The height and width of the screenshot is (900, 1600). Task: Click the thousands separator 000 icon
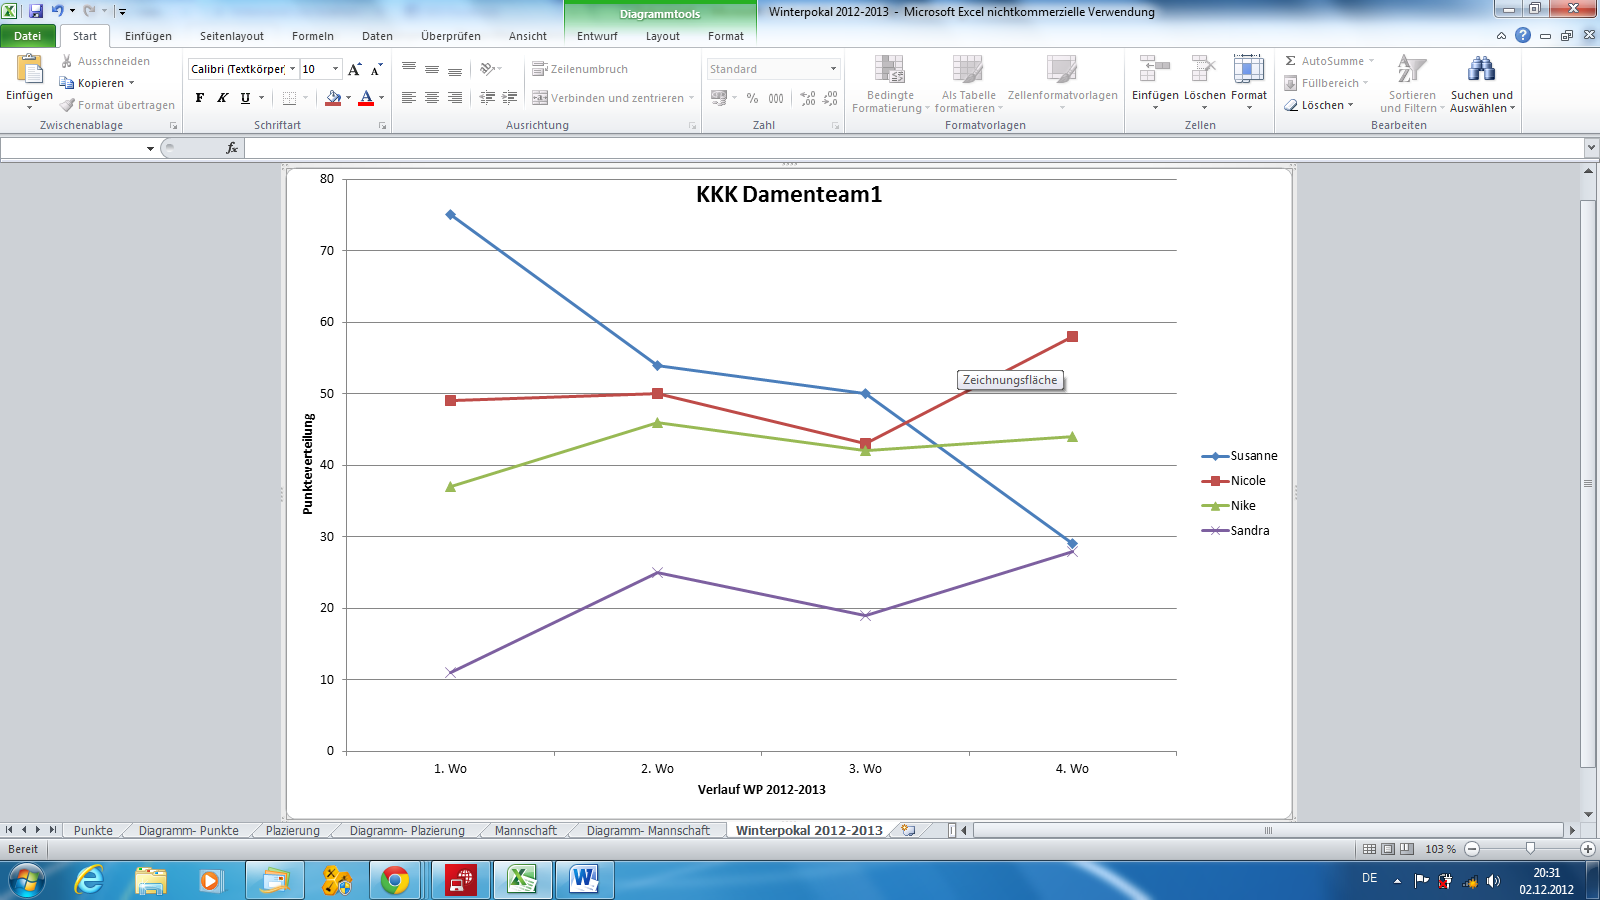tap(776, 98)
